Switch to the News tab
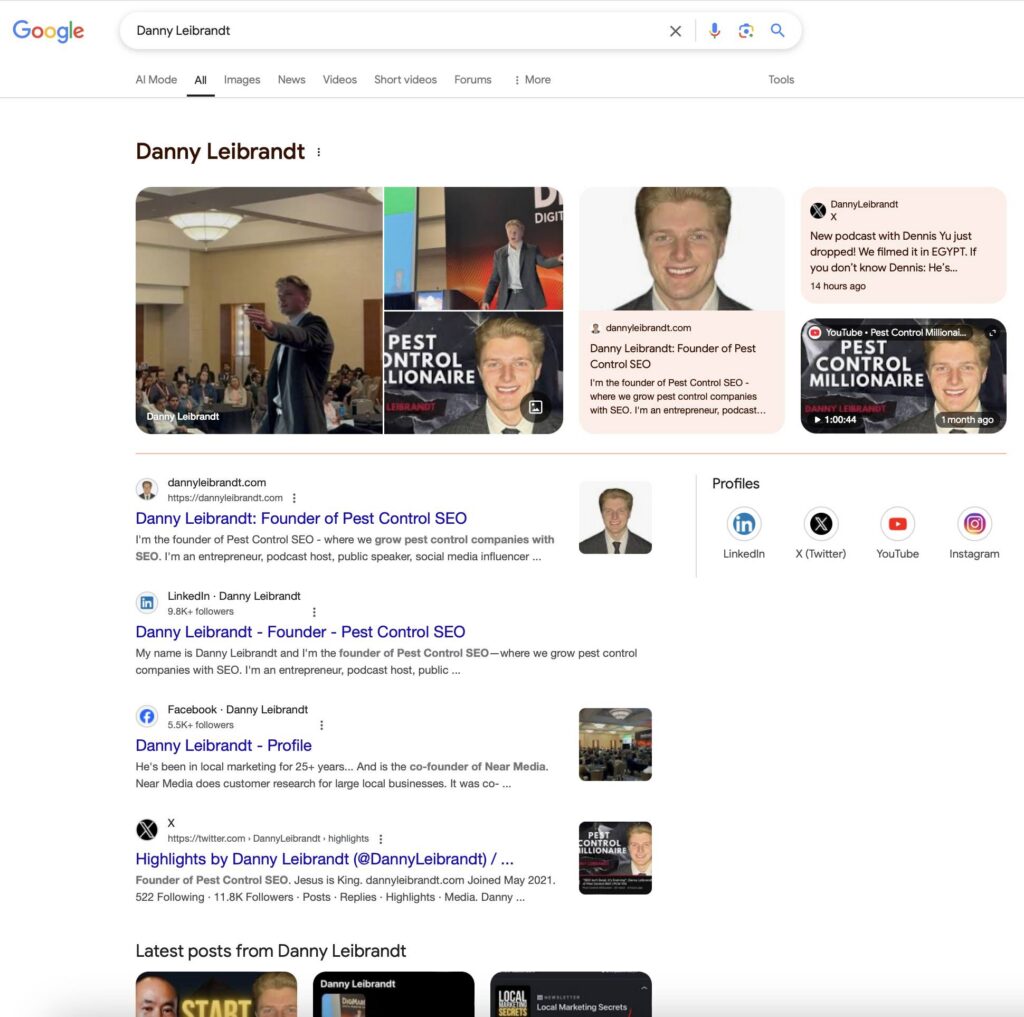 click(291, 80)
